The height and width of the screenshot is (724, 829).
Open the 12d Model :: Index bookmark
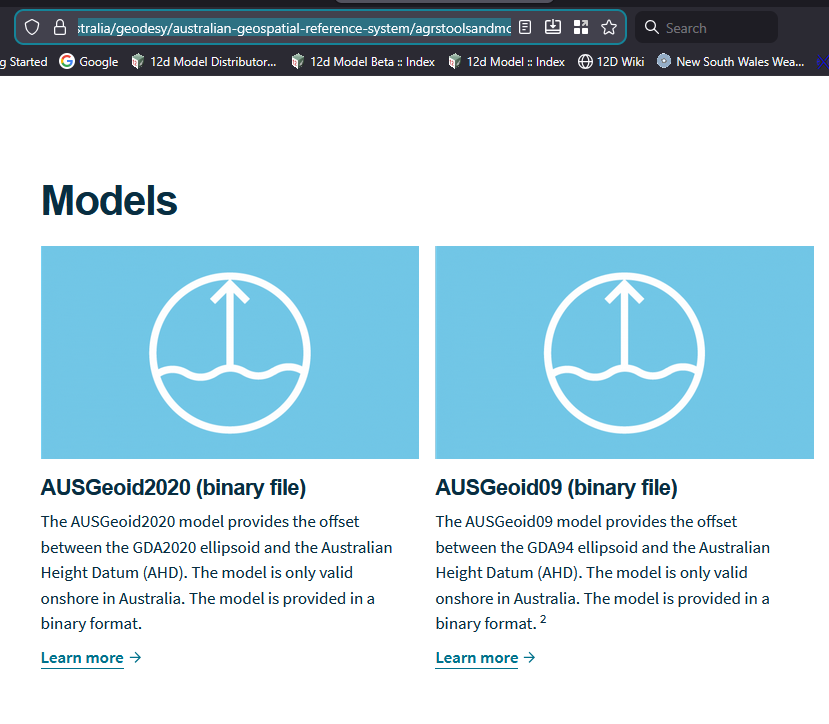click(506, 62)
